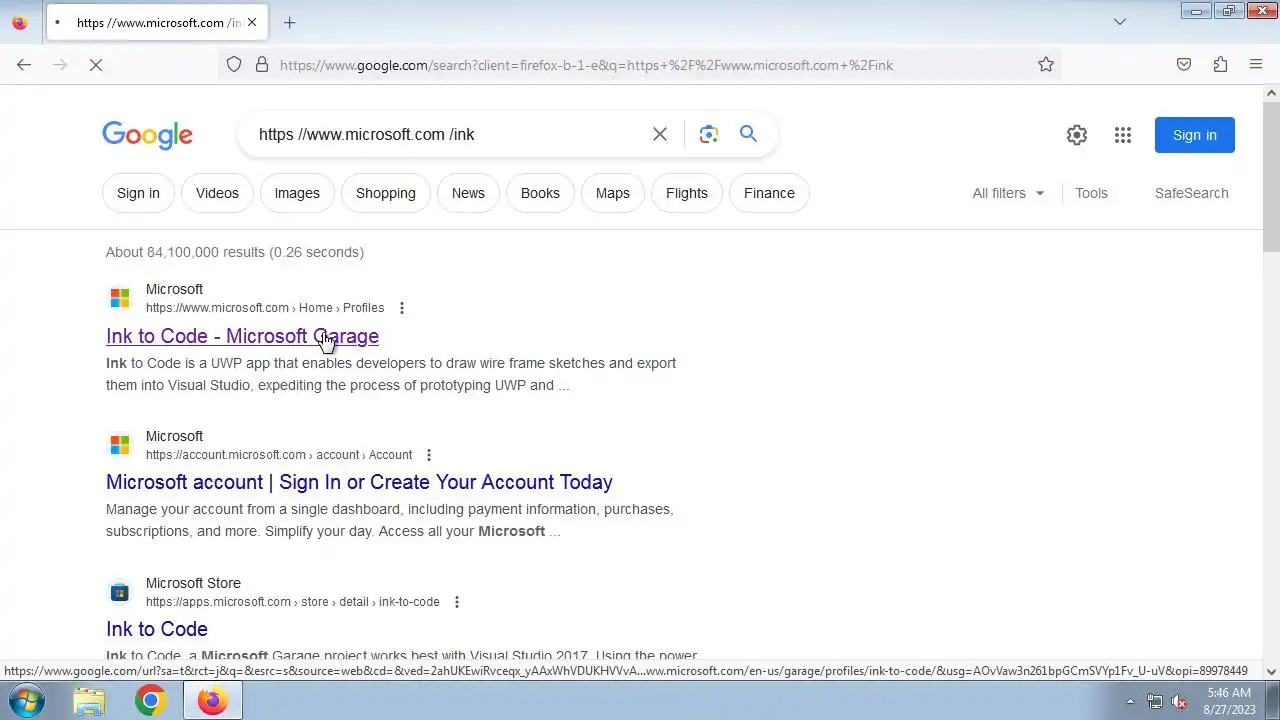Switch to Books results
1280x720 pixels.
tap(540, 193)
